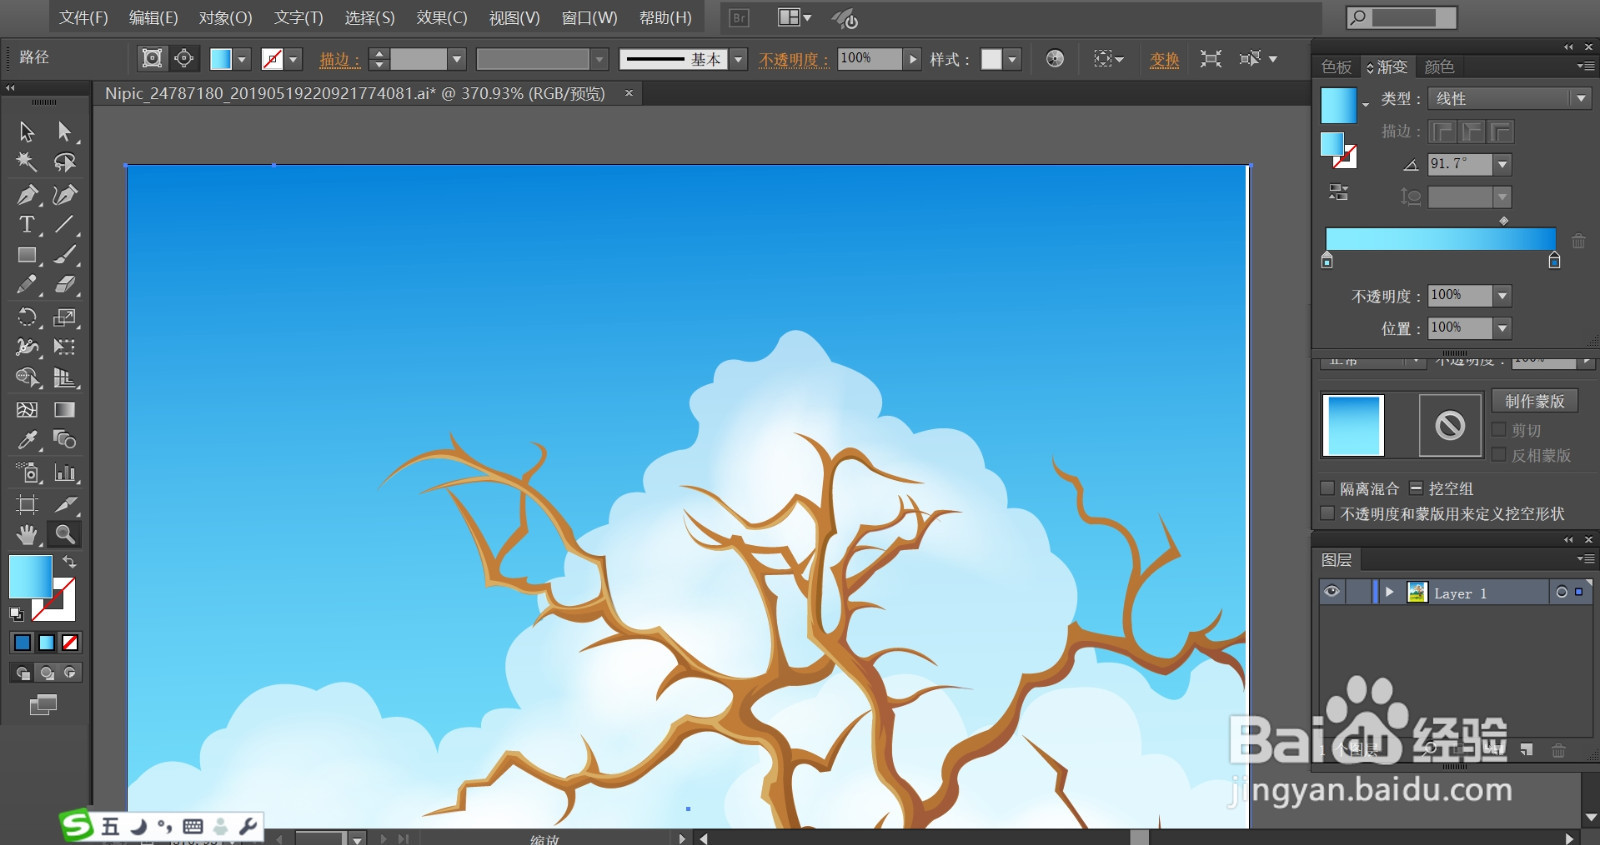Open control bar fill color dropdown
1600x845 pixels.
[242, 59]
